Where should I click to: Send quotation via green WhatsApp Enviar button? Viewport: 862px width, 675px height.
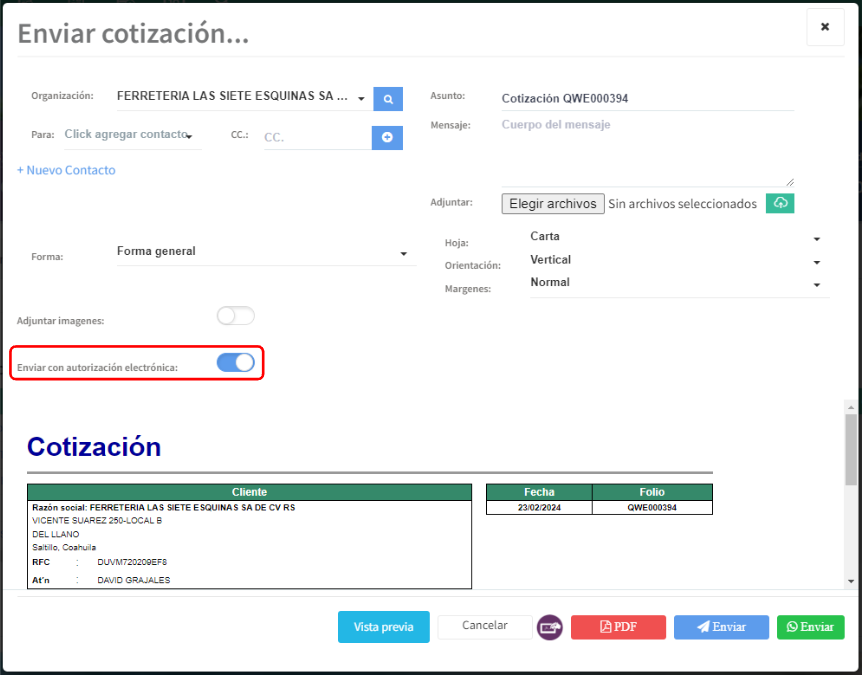810,627
